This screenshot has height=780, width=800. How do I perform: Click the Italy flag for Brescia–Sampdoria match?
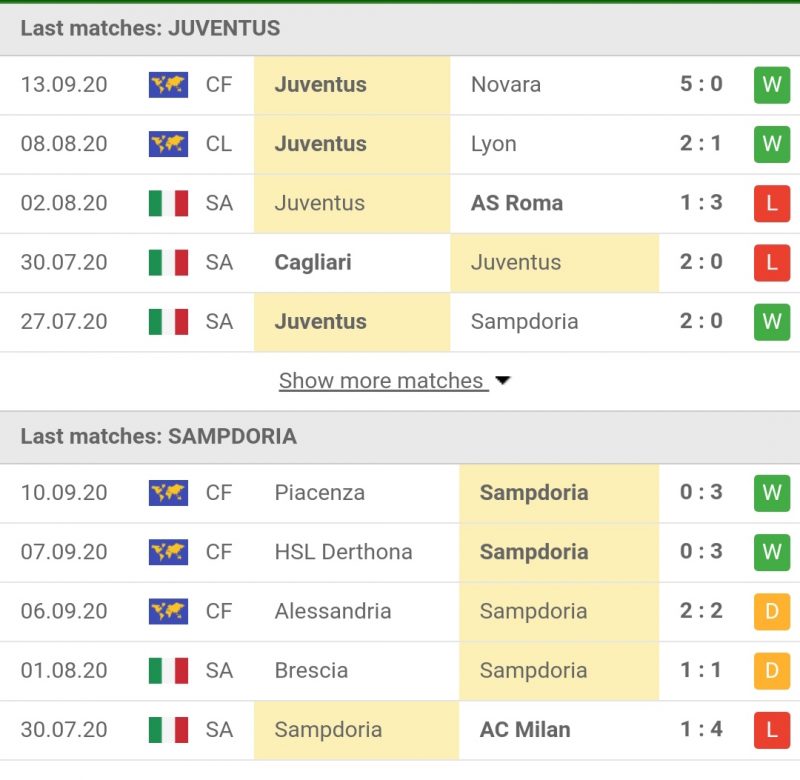(168, 670)
